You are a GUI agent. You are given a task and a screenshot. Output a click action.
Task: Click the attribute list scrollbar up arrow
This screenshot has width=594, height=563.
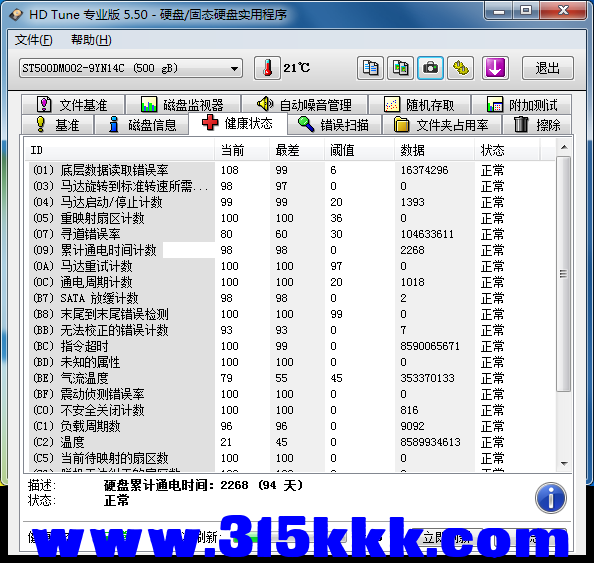(x=564, y=147)
